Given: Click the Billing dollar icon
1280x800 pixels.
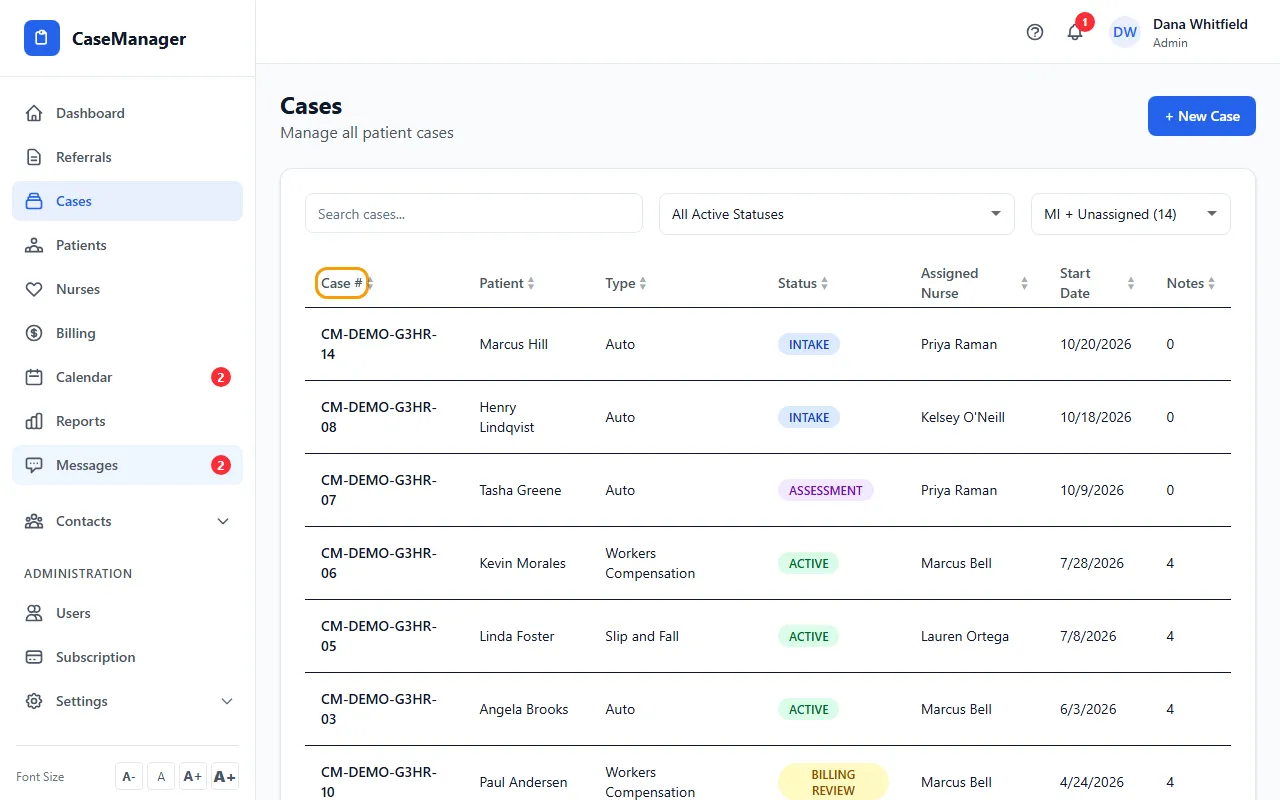Looking at the screenshot, I should [x=34, y=333].
